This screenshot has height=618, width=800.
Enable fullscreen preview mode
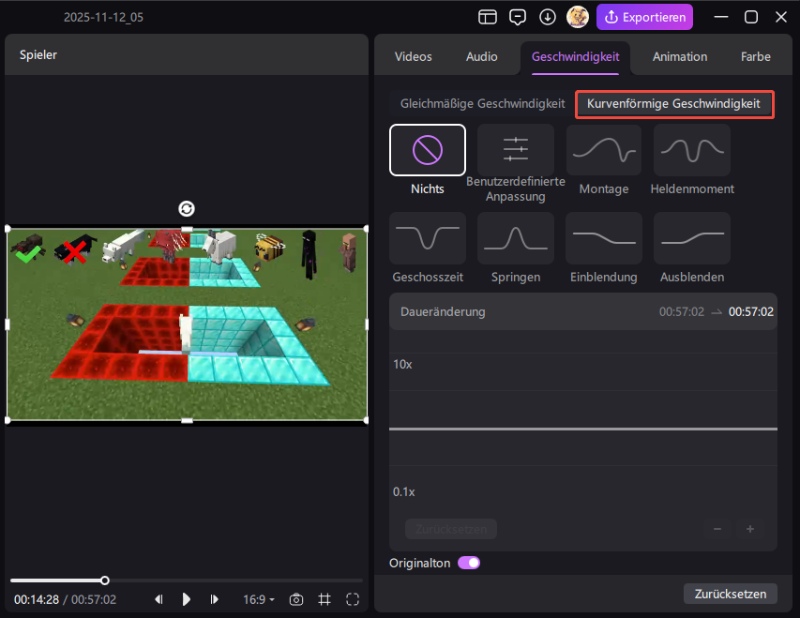coord(352,599)
